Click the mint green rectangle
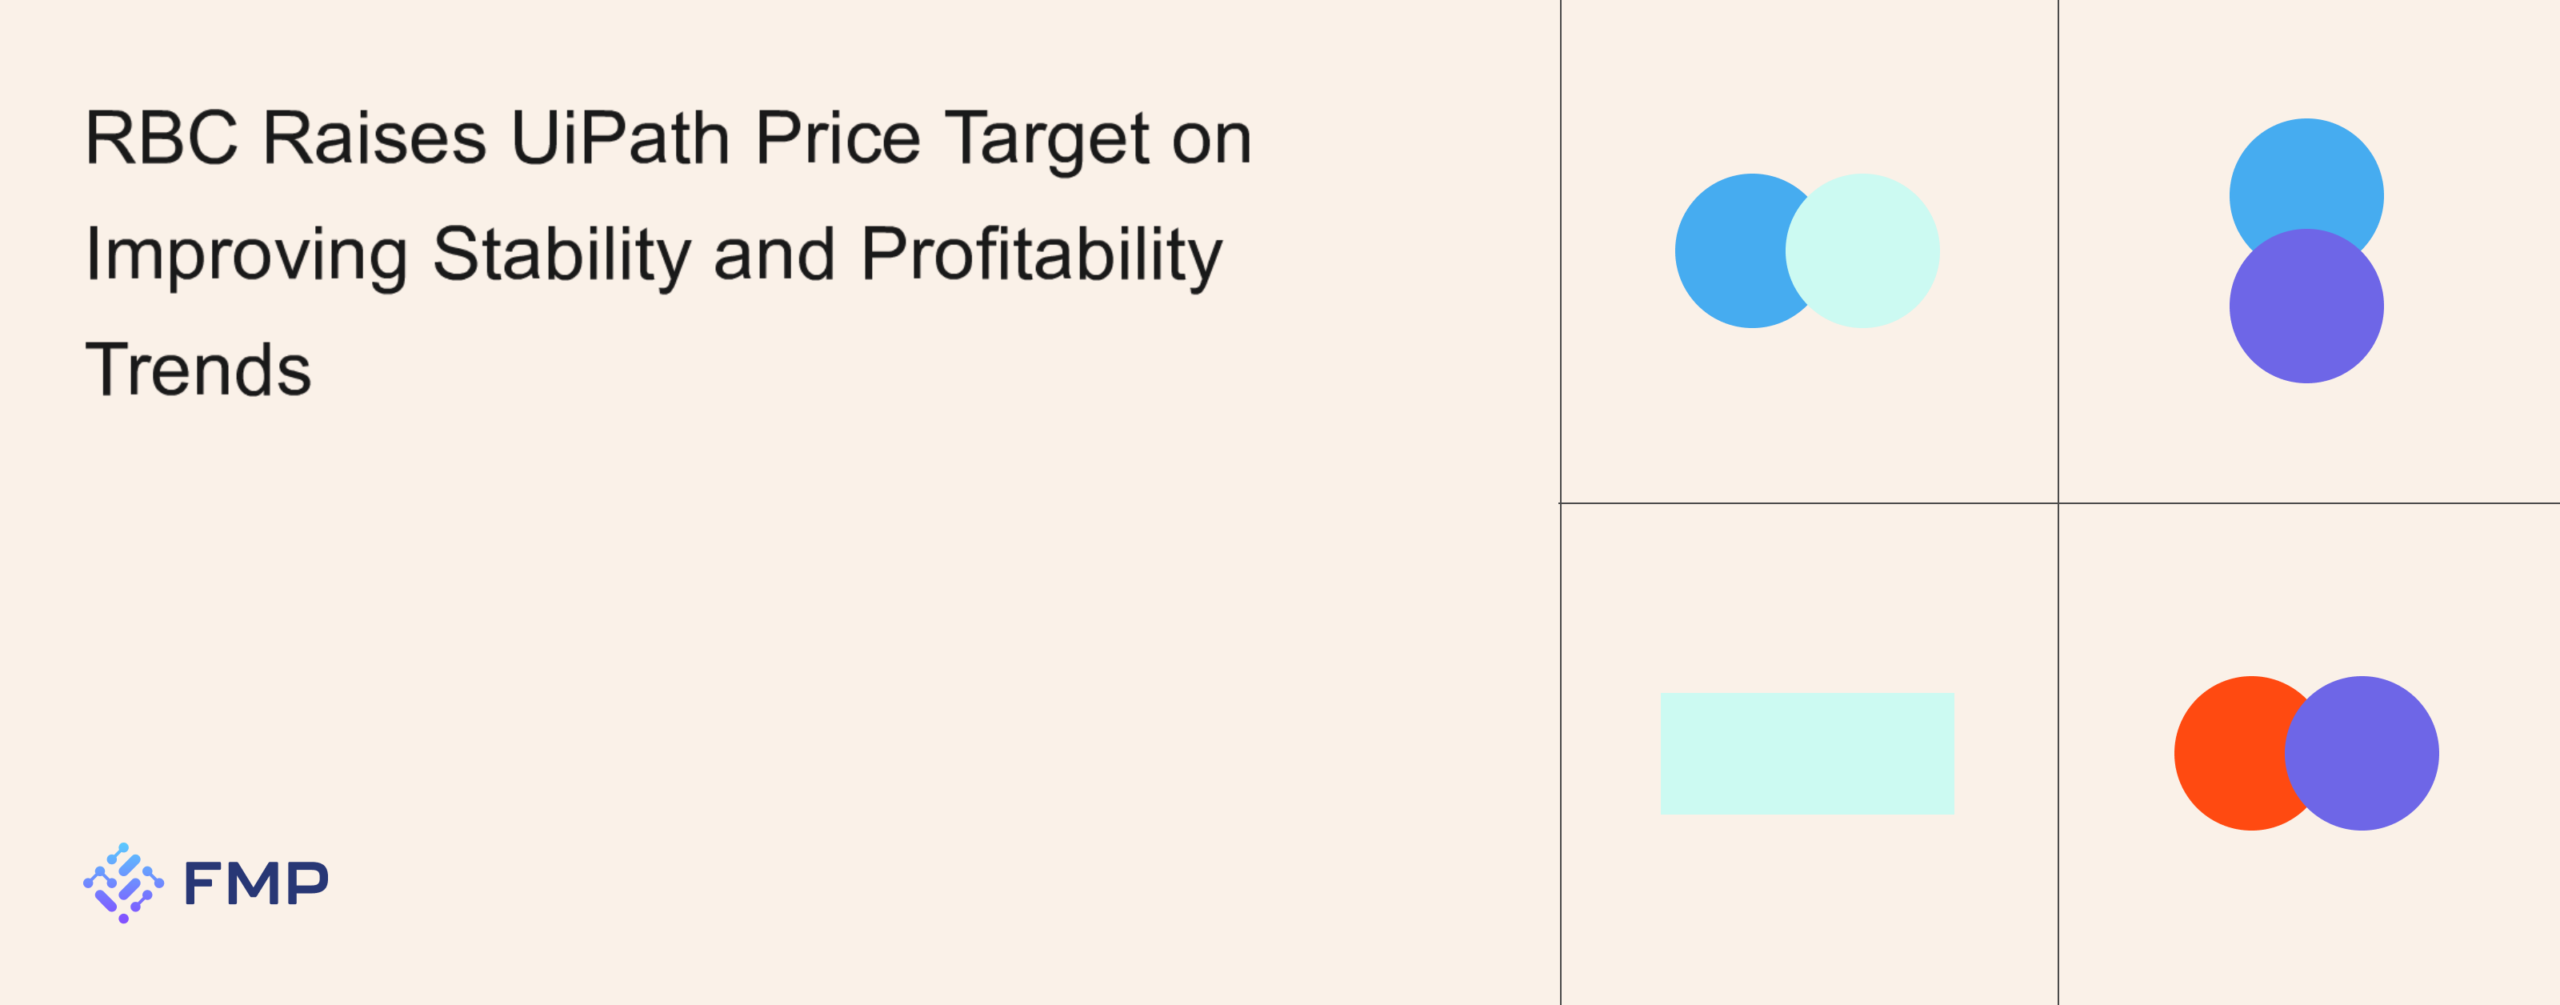The image size is (2560, 1005). point(1807,753)
